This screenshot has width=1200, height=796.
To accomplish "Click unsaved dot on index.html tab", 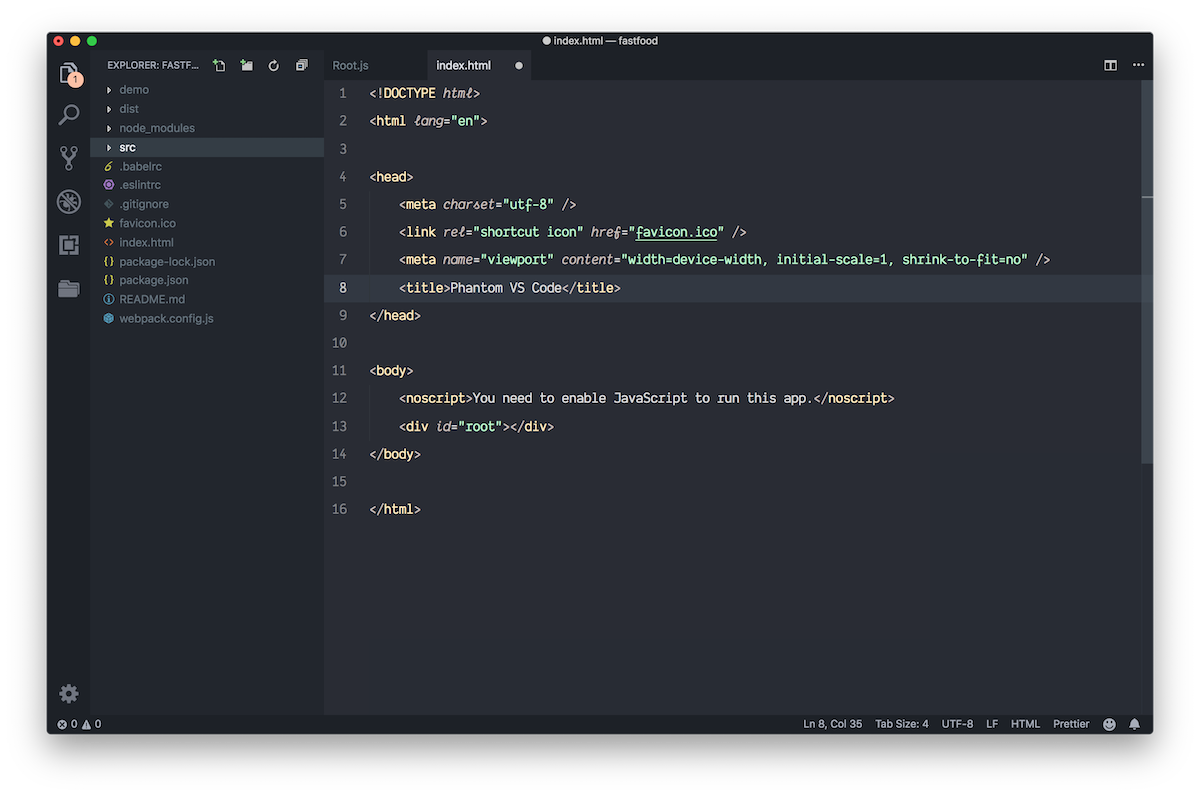I will coord(519,66).
